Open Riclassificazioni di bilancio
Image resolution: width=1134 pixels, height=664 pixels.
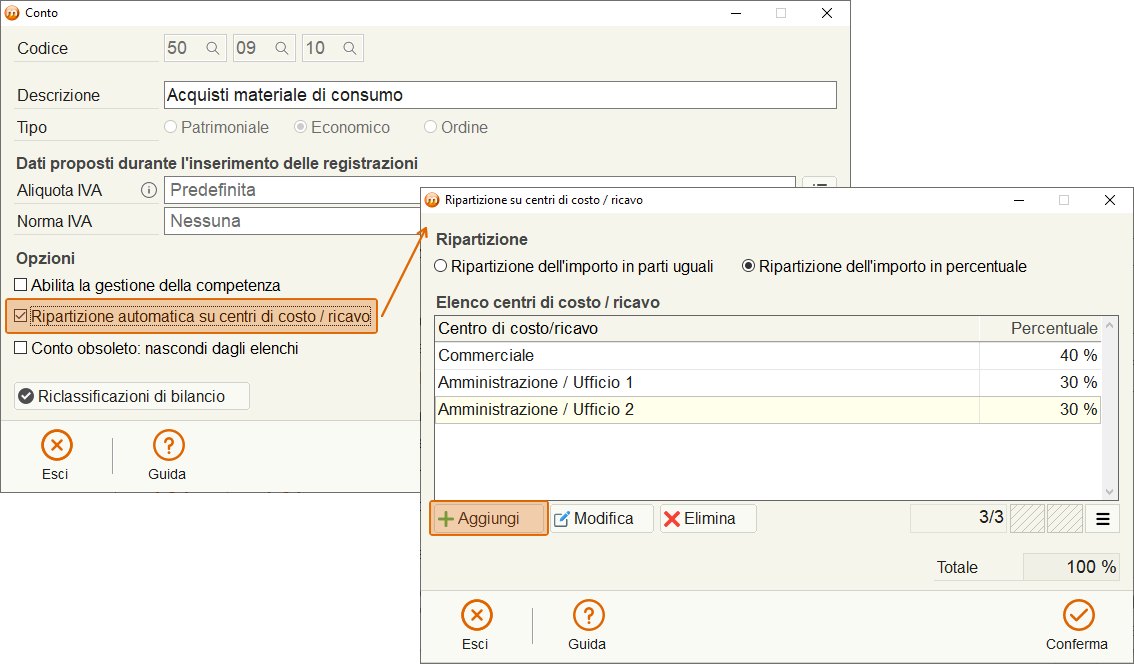tap(132, 396)
